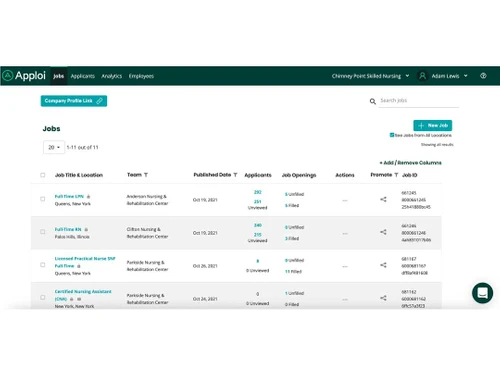Open Add / Remove Columns

pyautogui.click(x=410, y=163)
